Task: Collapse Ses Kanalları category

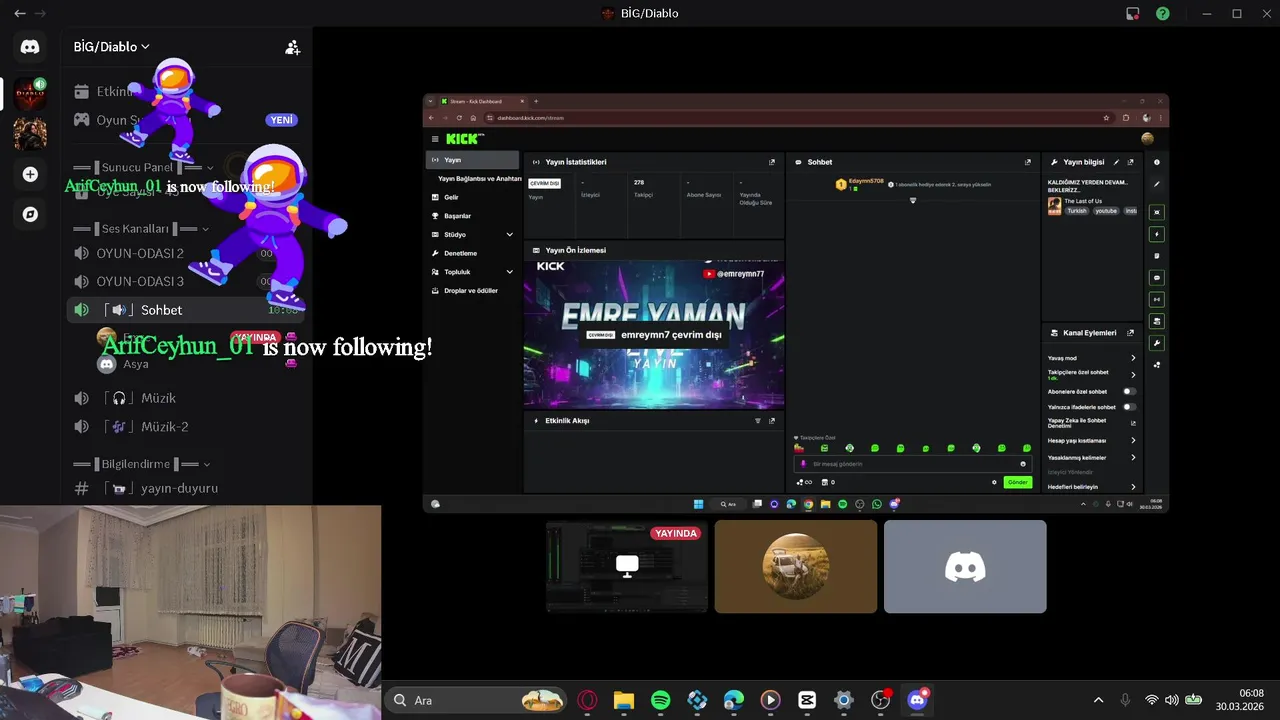Action: click(141, 229)
